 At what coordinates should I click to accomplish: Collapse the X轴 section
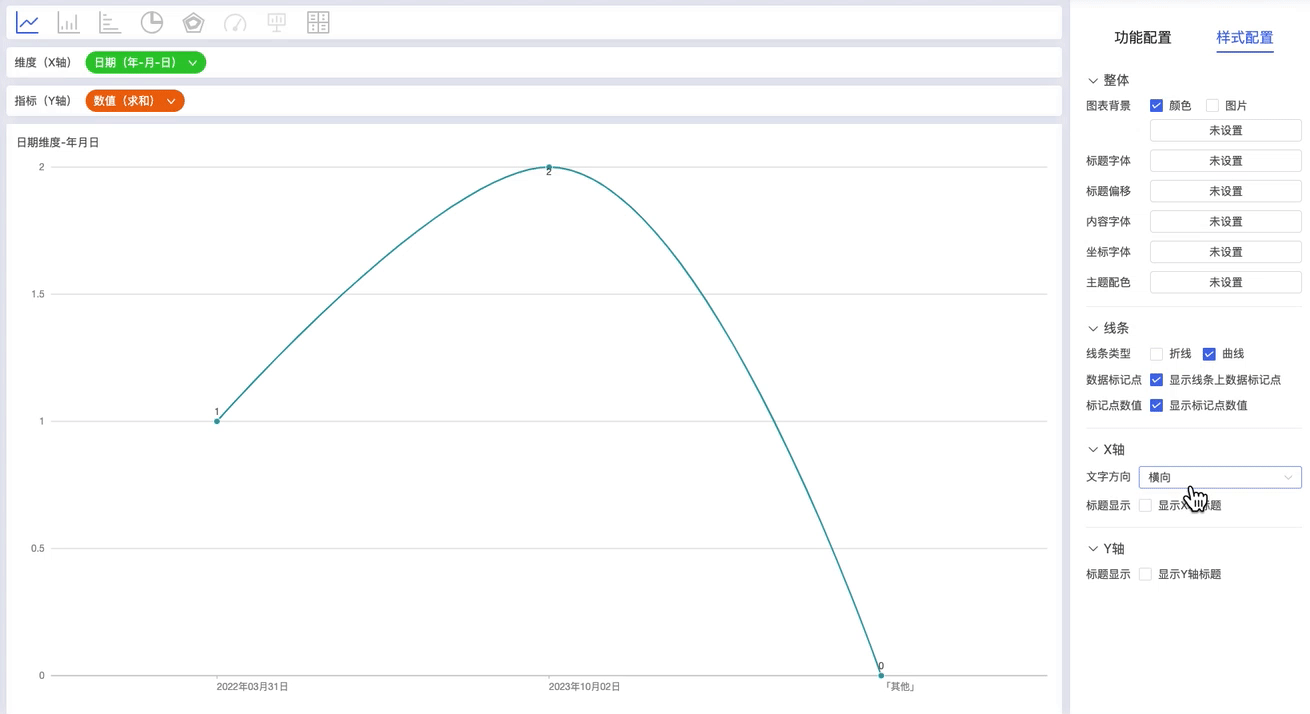click(x=1092, y=450)
